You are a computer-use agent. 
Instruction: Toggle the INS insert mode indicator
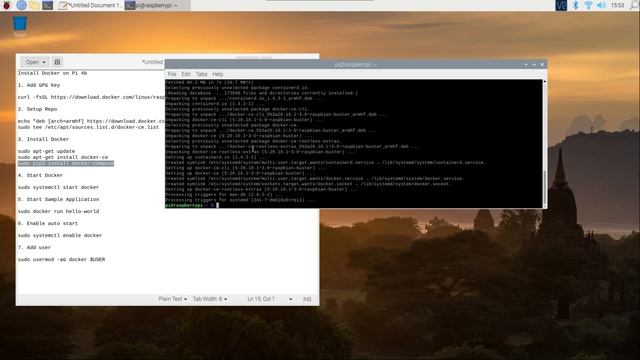(307, 299)
